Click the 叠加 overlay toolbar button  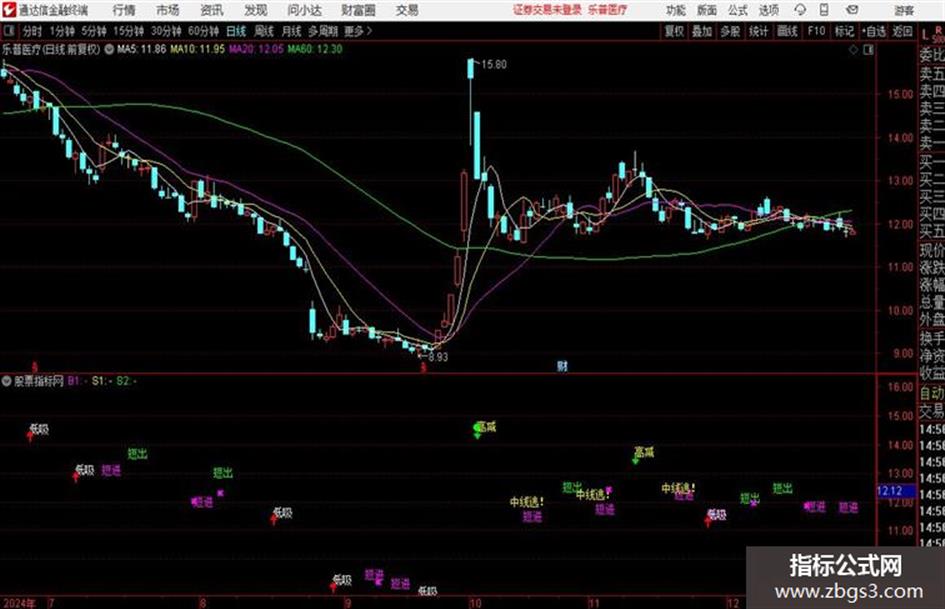[702, 31]
